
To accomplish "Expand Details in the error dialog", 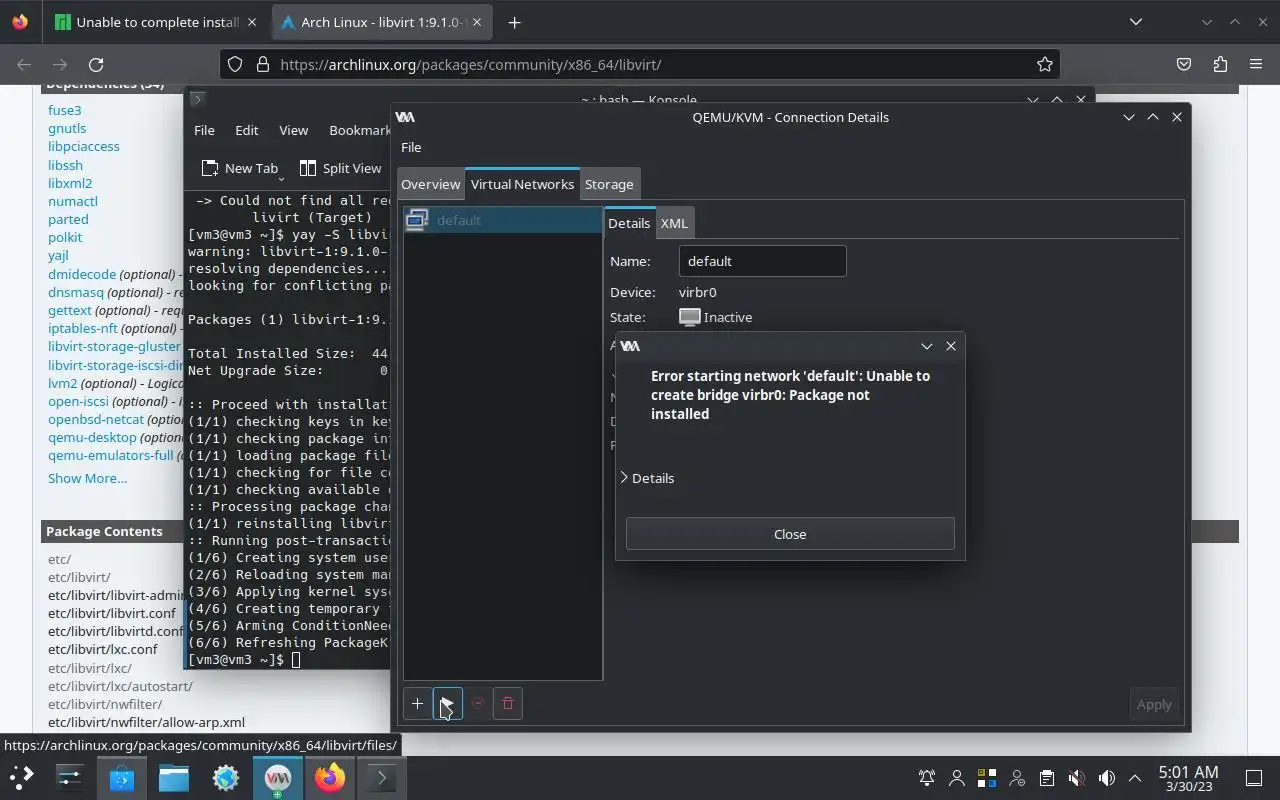I will [x=647, y=478].
